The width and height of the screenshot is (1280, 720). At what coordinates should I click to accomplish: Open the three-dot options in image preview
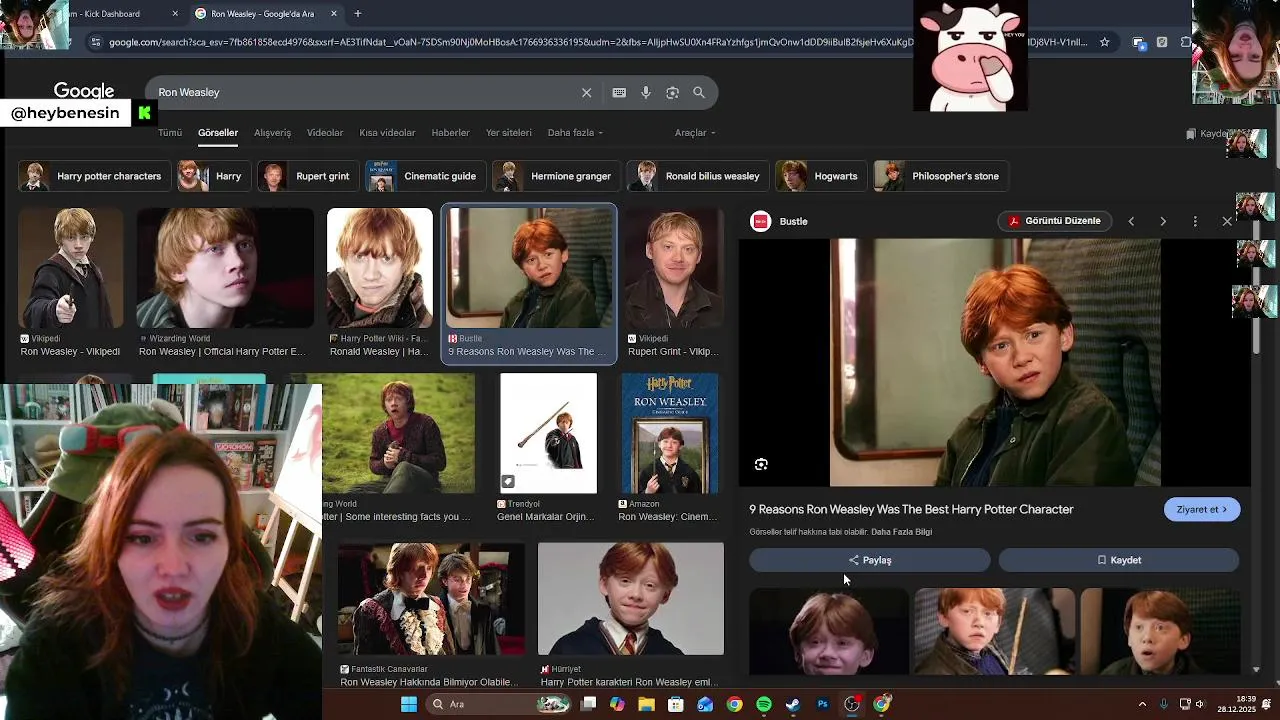[x=1195, y=221]
